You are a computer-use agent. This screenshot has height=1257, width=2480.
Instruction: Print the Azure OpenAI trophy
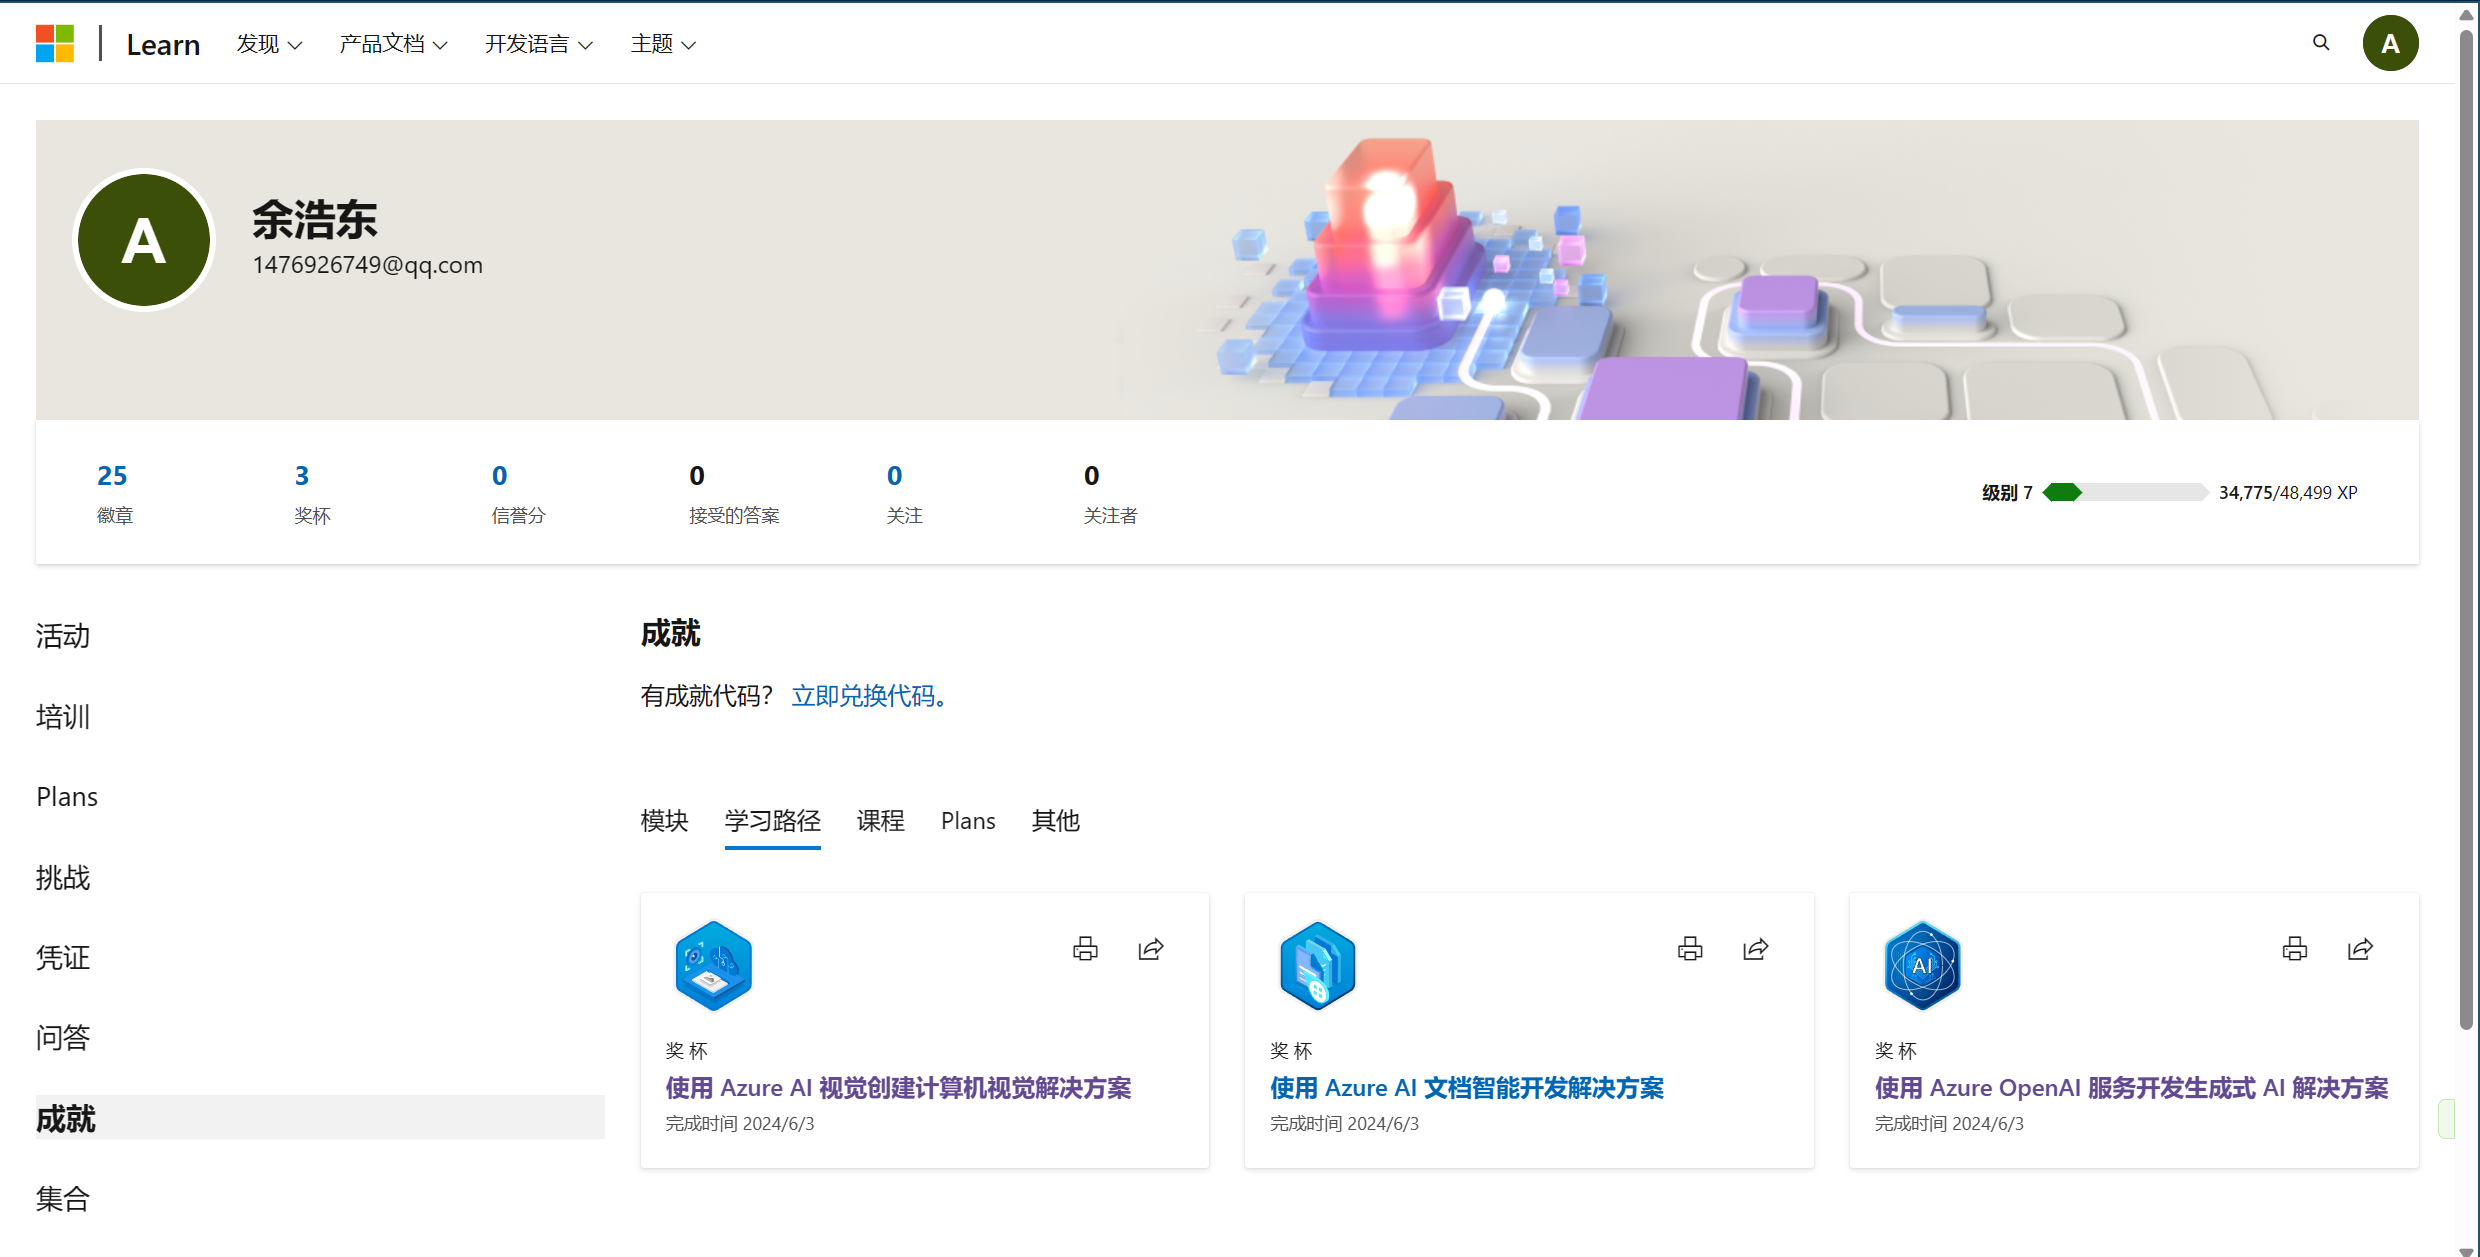2295,948
